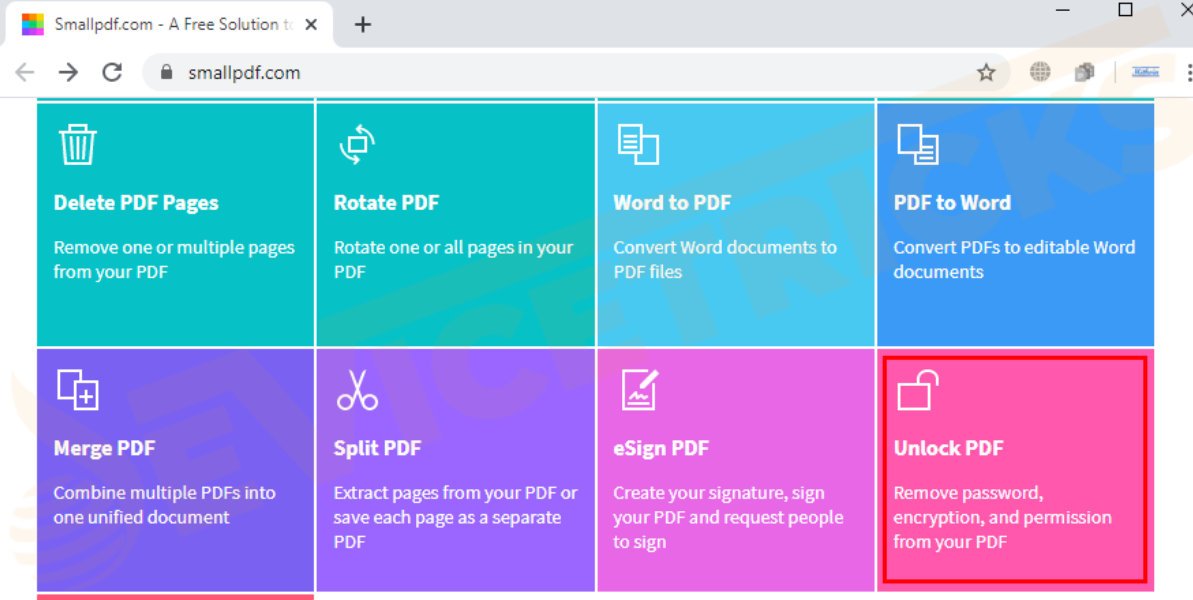Go back with the browser back arrow
This screenshot has width=1193, height=600.
click(x=25, y=72)
